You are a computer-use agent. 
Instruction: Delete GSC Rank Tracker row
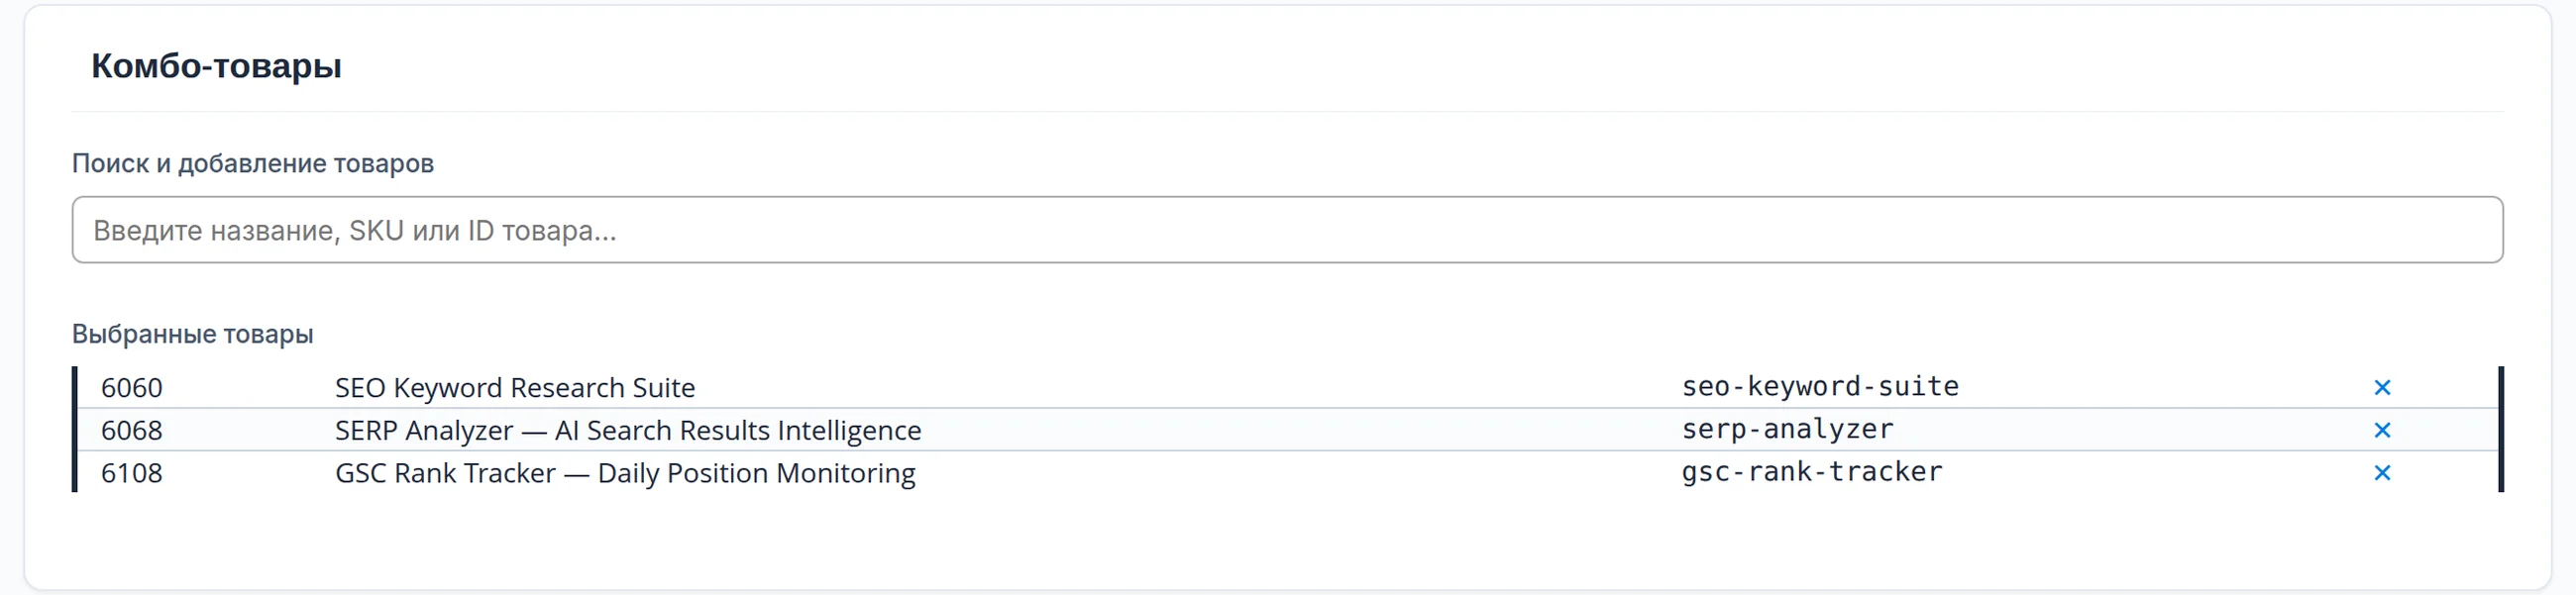(2382, 473)
